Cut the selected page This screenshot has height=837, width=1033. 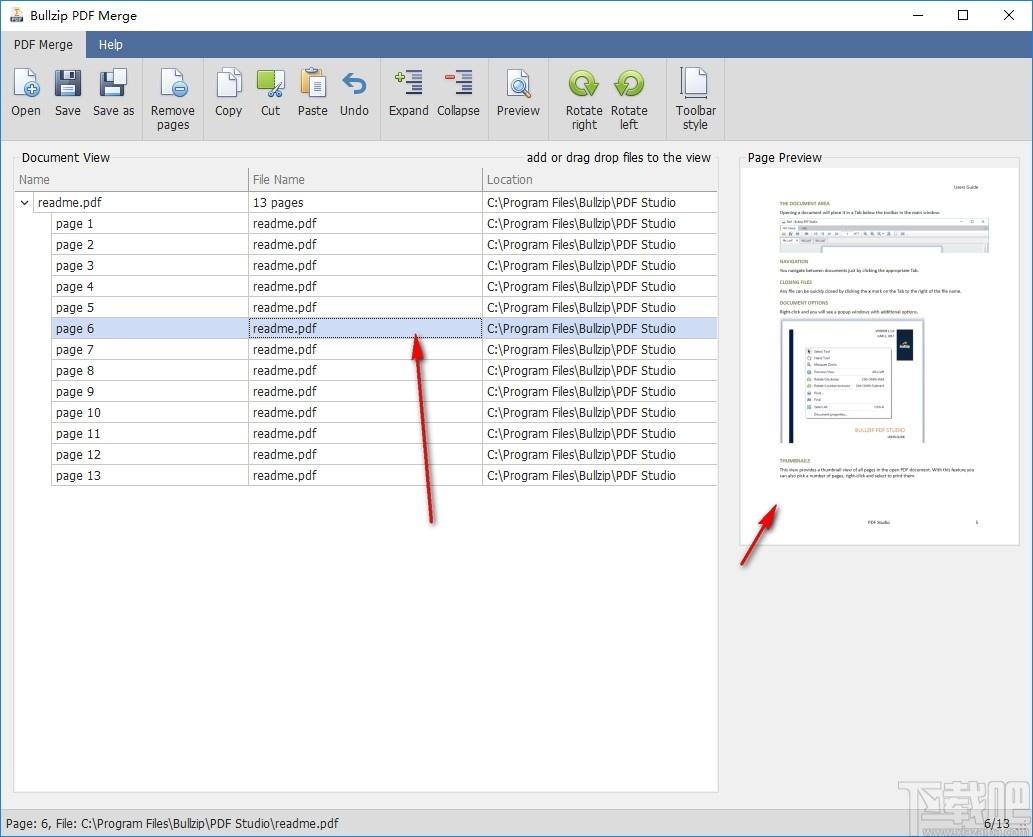click(x=271, y=93)
